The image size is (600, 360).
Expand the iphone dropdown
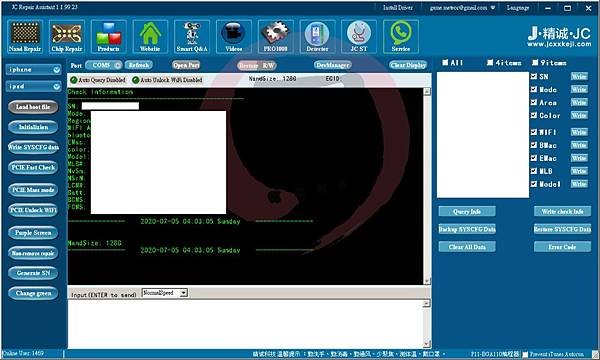click(57, 70)
